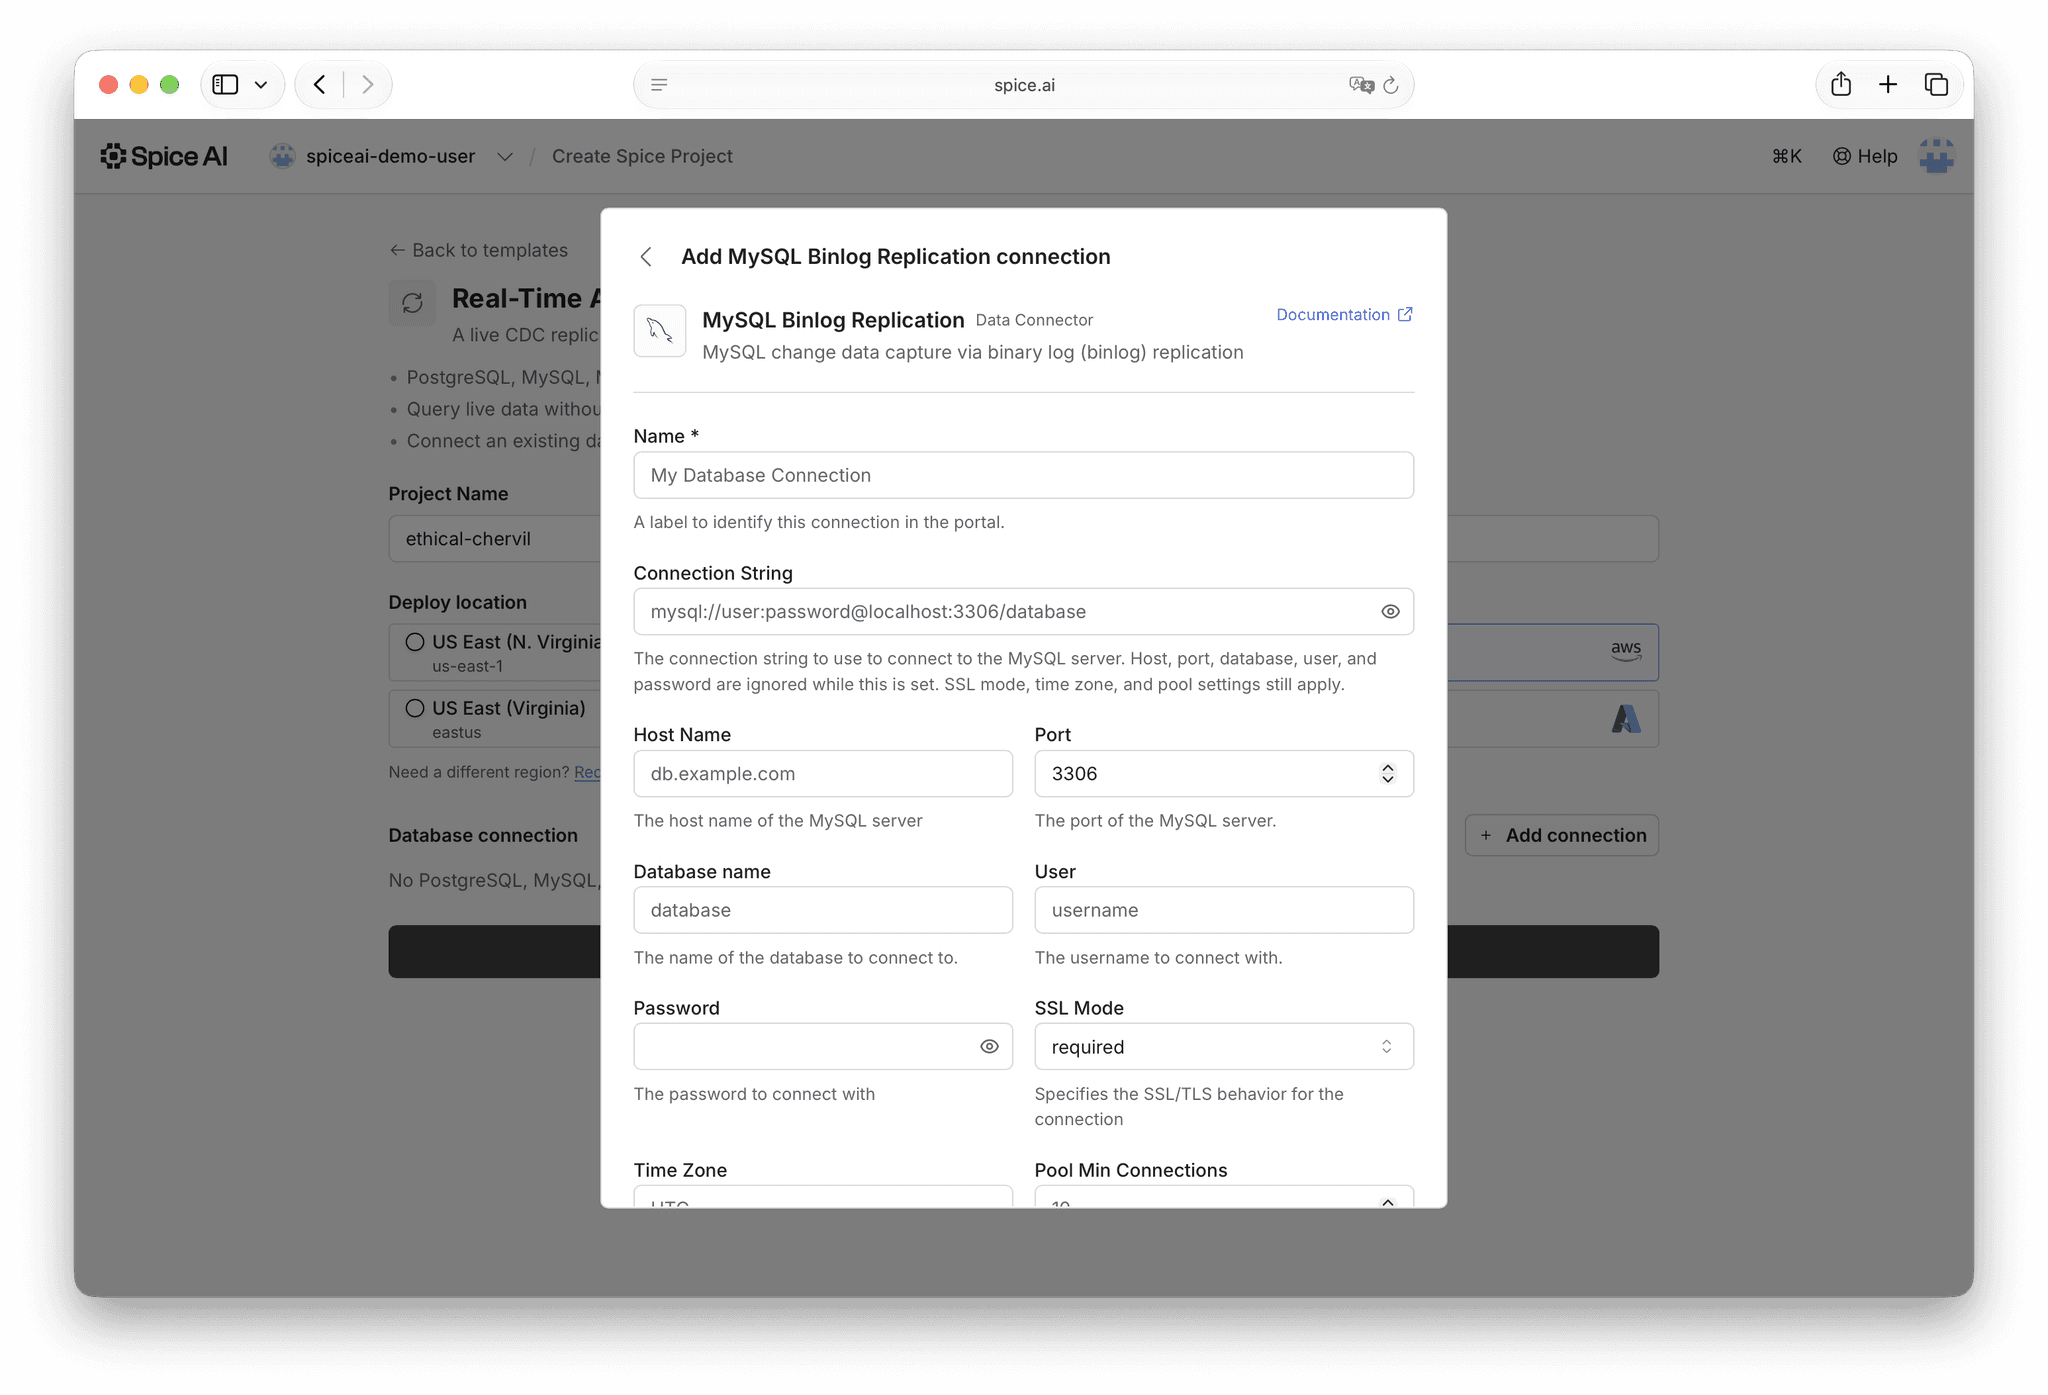Select US East (N. Virginia) radio button
Viewport: 2048px width, 1395px height.
pos(415,642)
